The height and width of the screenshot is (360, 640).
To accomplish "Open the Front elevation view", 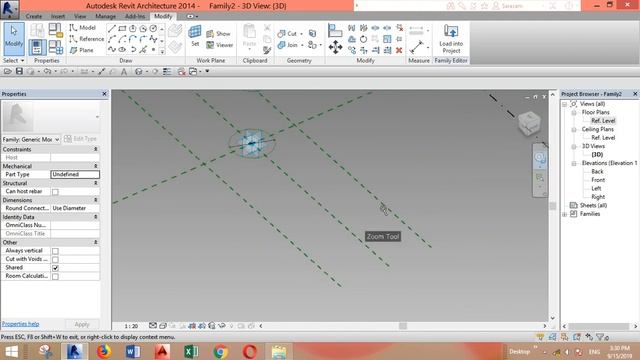I will 598,180.
